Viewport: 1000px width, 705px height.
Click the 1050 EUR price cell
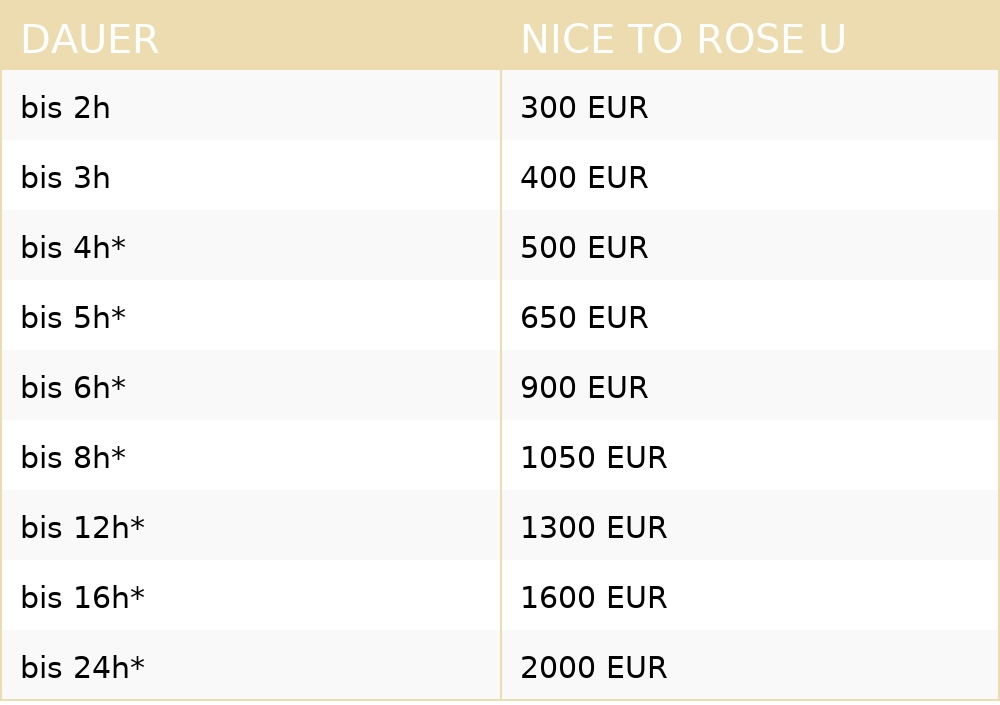coord(593,458)
